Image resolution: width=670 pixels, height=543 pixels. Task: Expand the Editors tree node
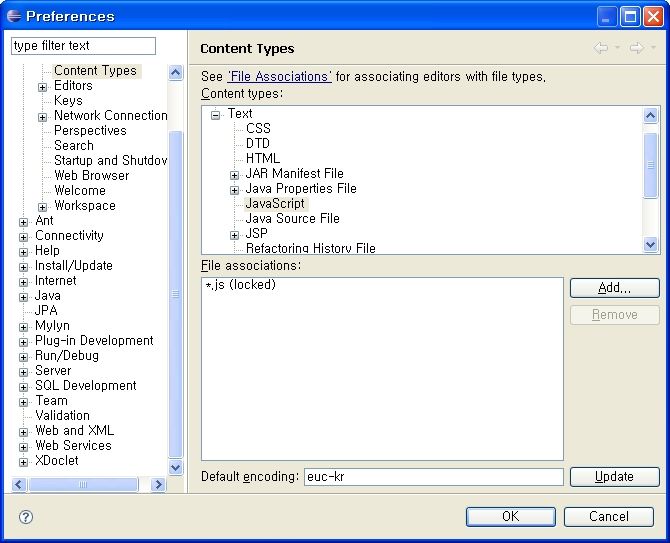(42, 87)
